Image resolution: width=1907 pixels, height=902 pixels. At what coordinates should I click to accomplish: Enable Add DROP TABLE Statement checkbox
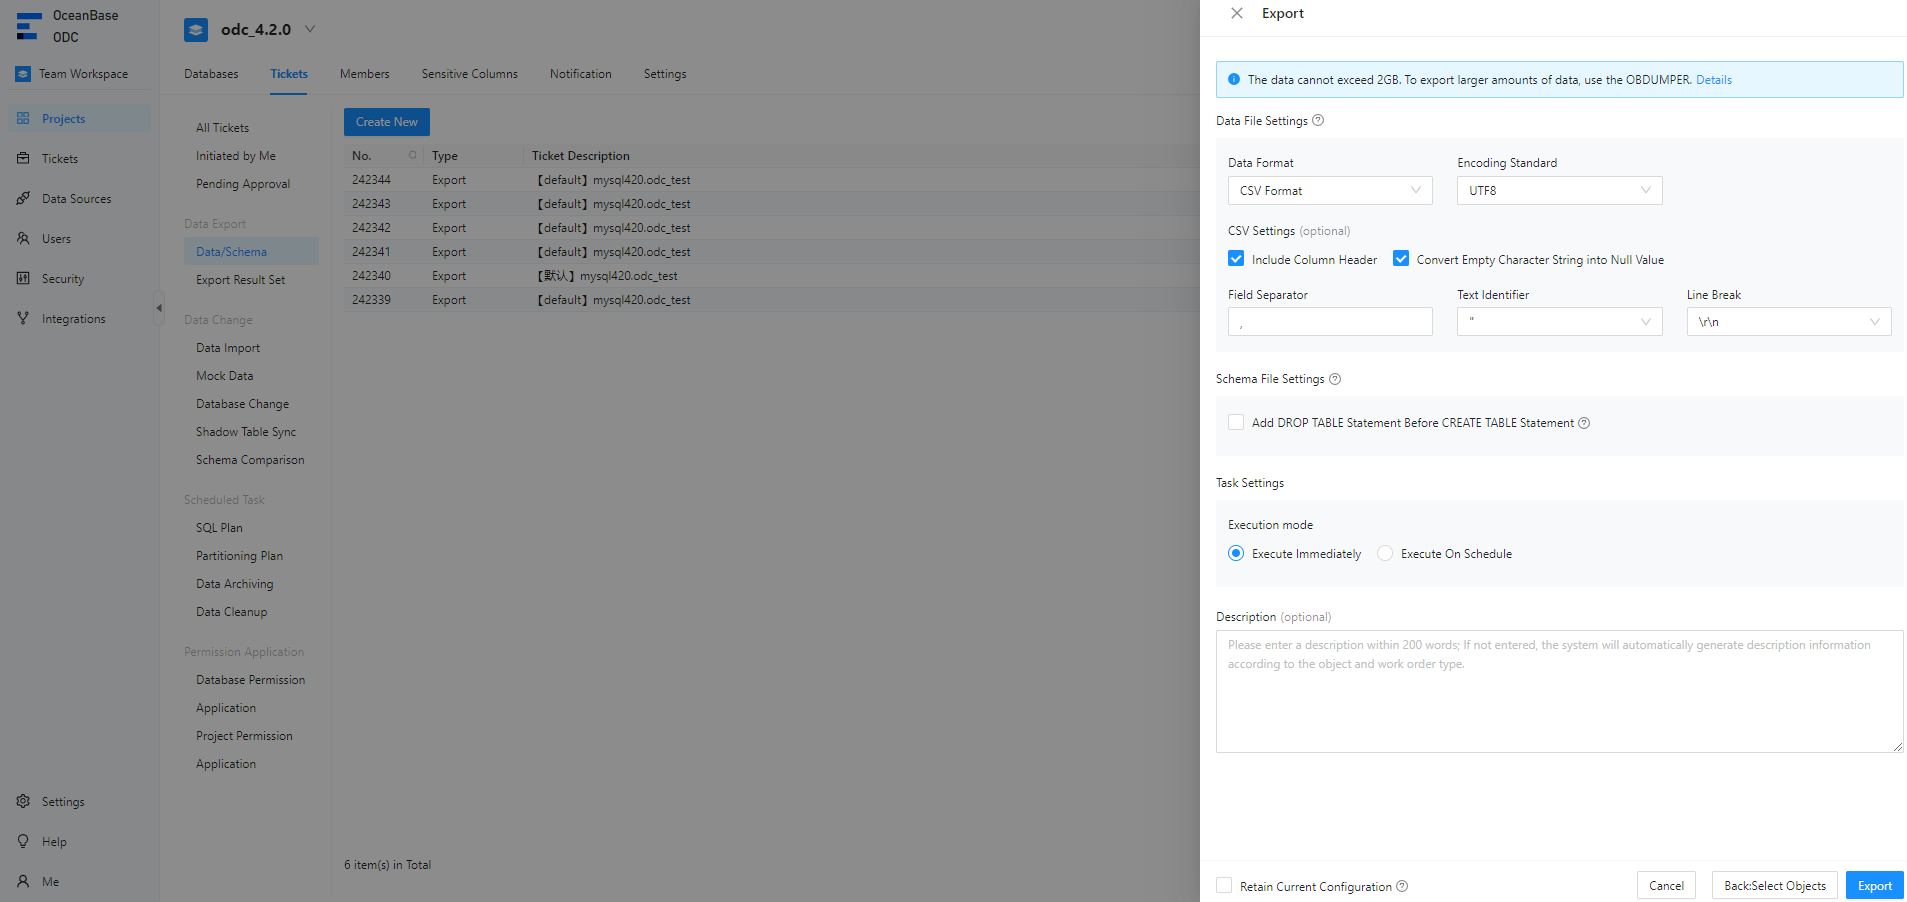1236,423
